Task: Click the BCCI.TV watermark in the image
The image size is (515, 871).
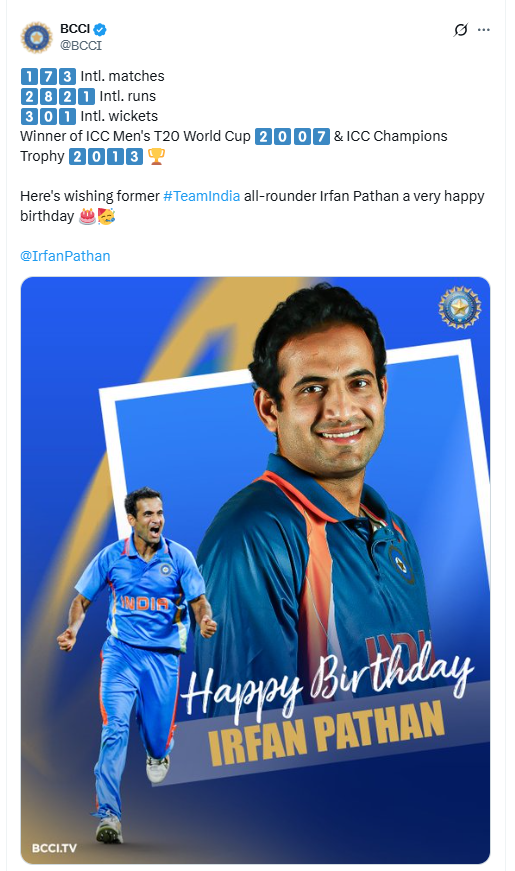Action: click(54, 848)
